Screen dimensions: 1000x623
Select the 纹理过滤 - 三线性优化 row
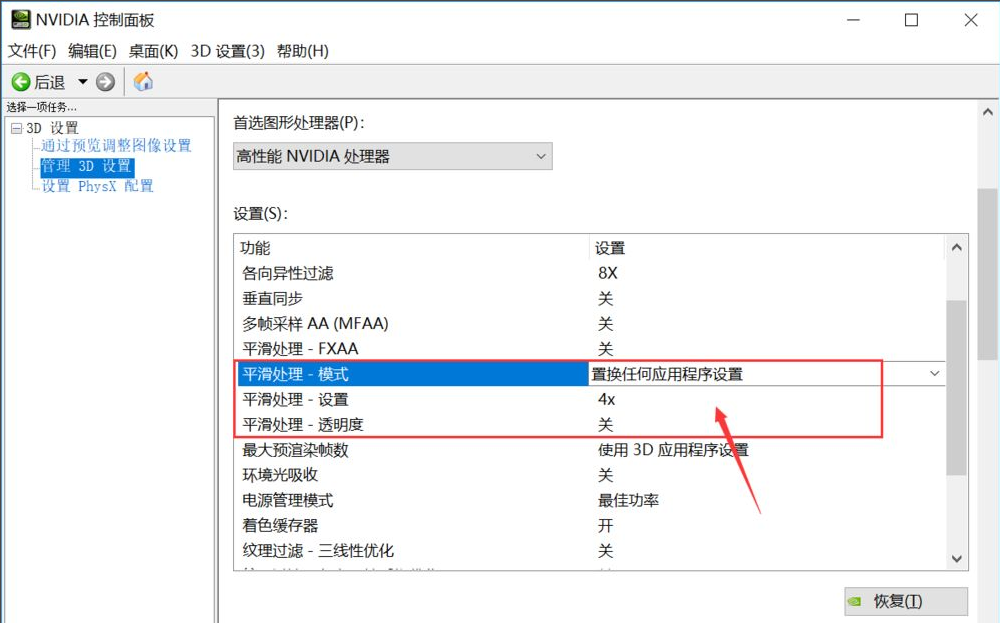pos(590,551)
